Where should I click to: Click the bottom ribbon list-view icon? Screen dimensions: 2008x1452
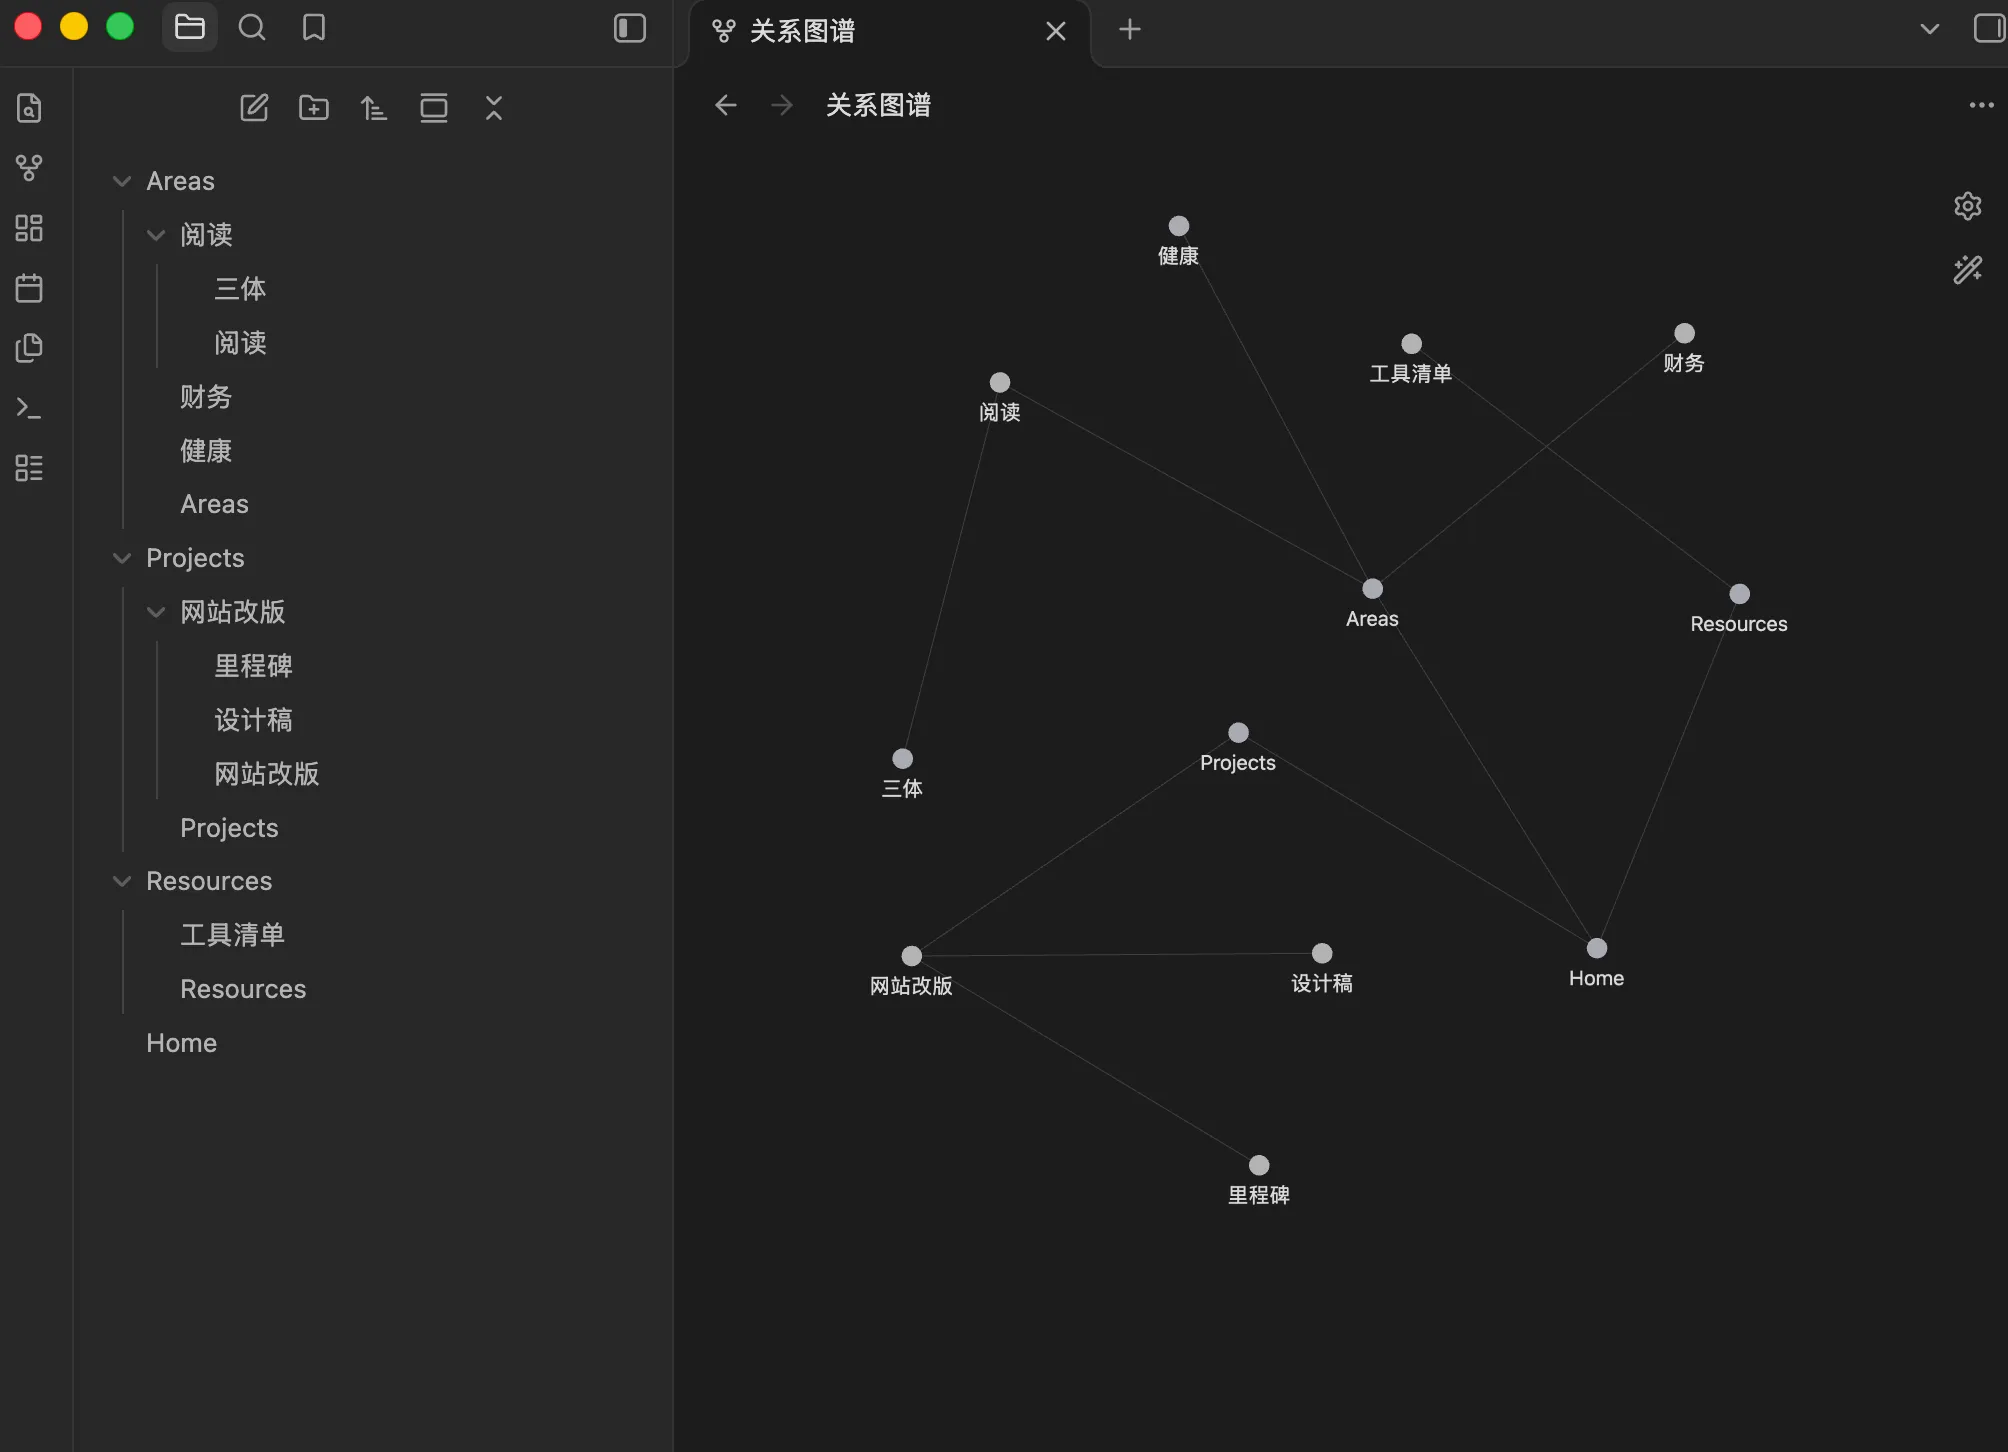[x=29, y=468]
